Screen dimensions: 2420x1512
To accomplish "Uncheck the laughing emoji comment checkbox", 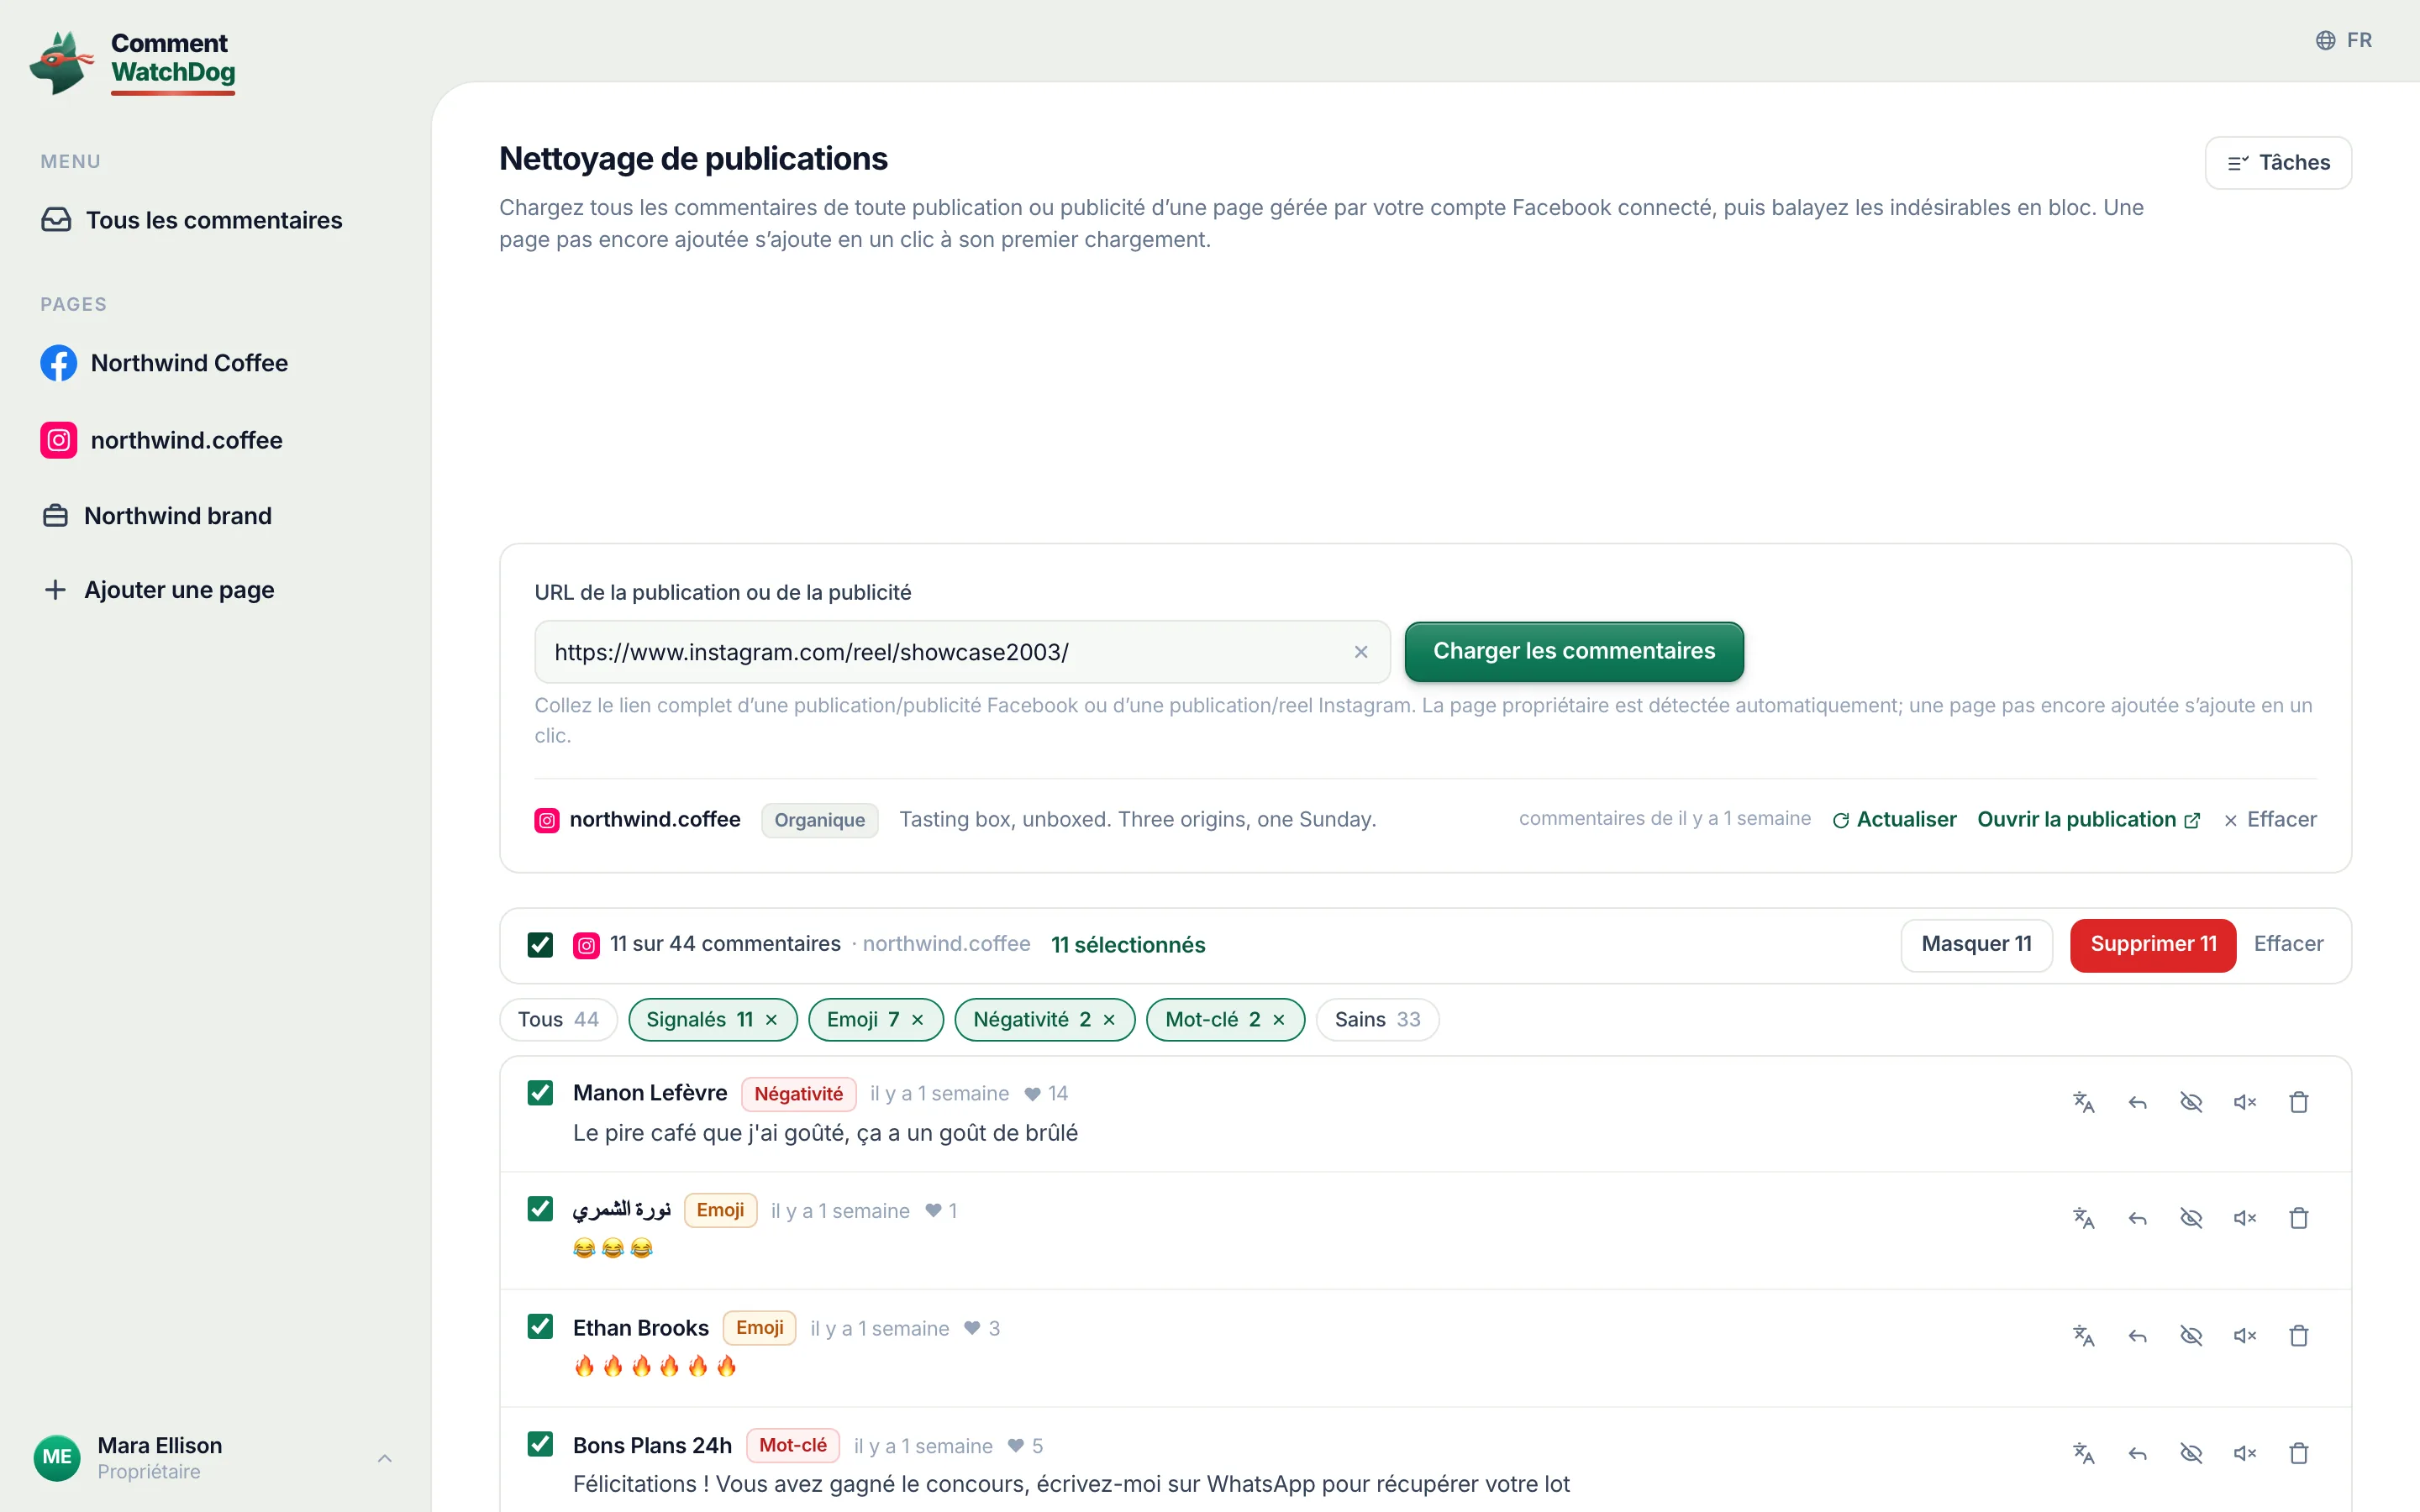I will tap(540, 1209).
